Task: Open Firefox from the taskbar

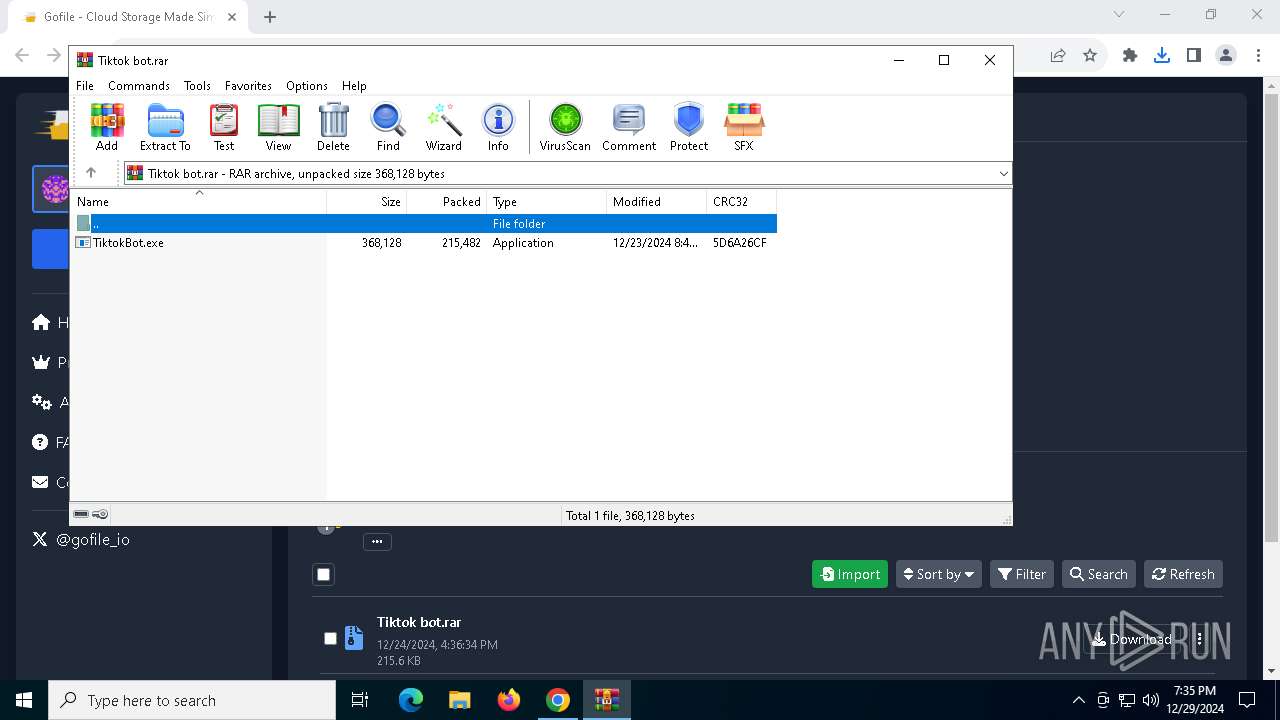Action: click(509, 700)
